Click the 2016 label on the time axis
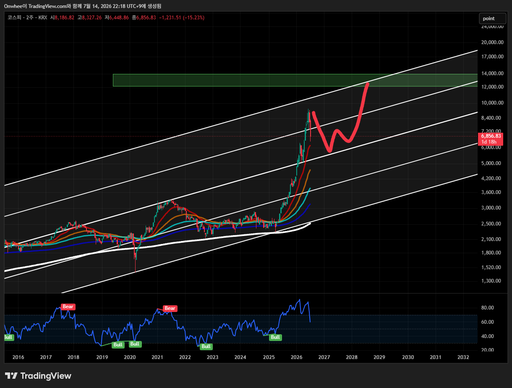 [x=18, y=357]
